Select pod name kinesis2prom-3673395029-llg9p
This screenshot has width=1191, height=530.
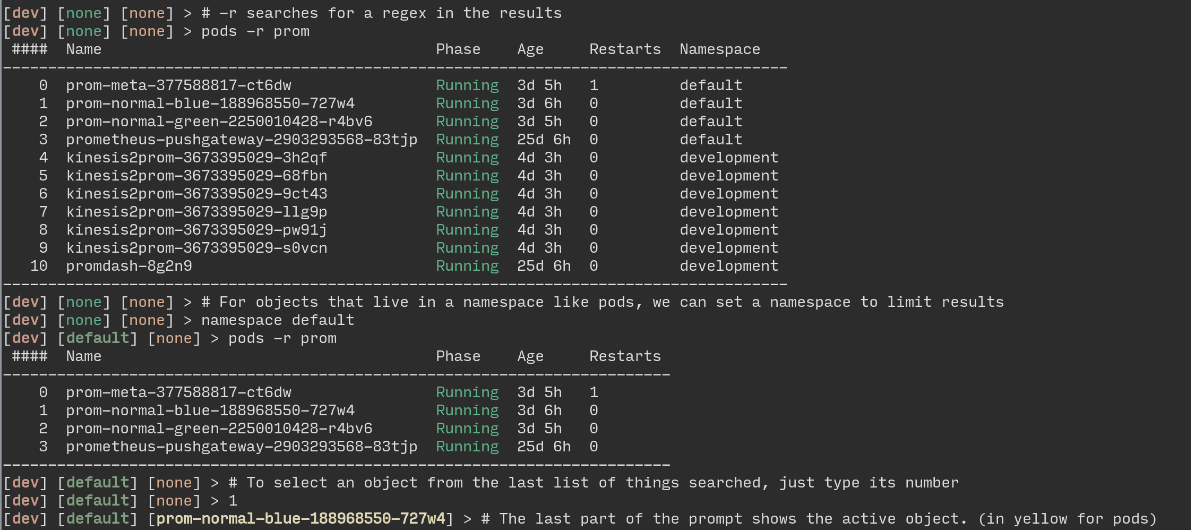coord(197,212)
